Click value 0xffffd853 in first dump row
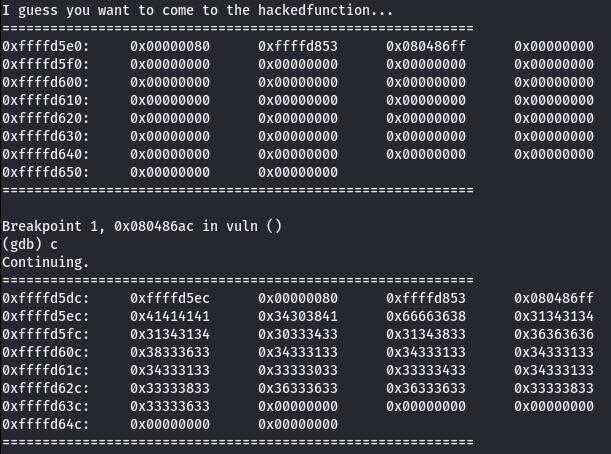The image size is (611, 454). [x=298, y=46]
